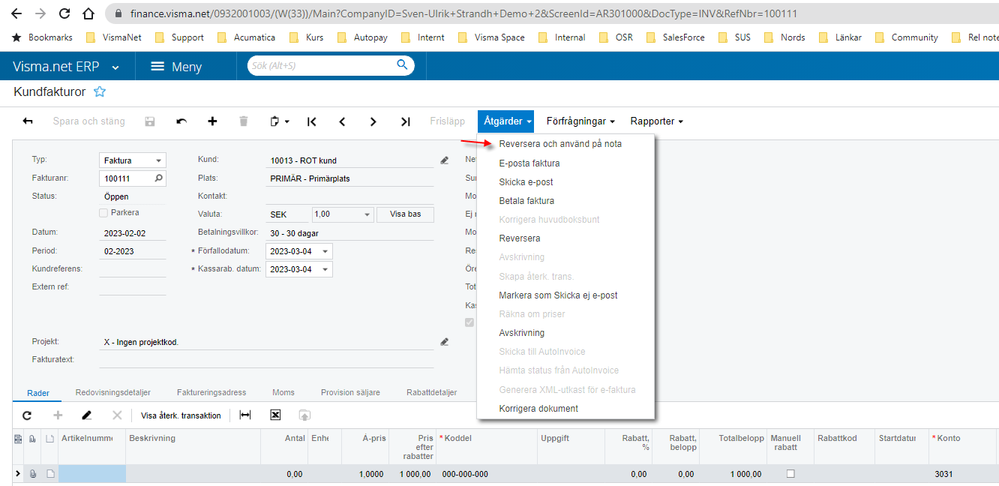
Task: Click the delete trash icon
Action: (243, 121)
